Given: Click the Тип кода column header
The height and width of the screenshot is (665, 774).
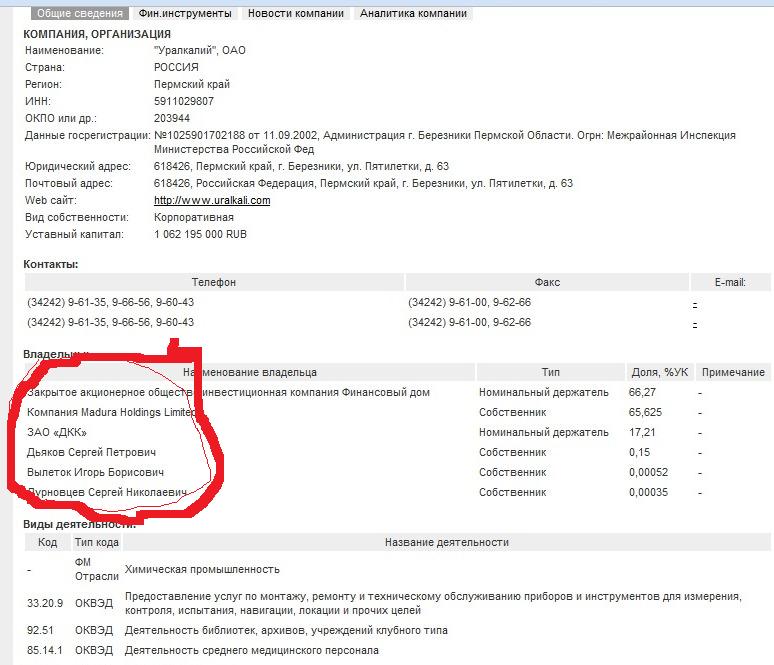Looking at the screenshot, I should click(x=96, y=542).
